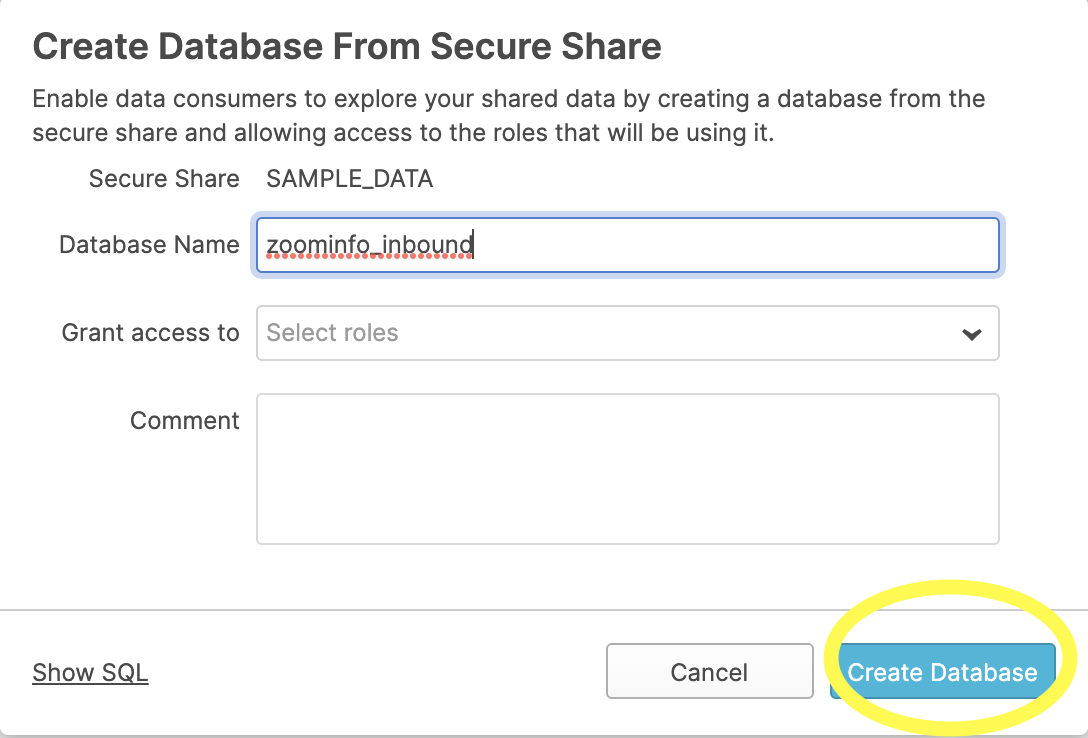Cancel the database creation dialog
This screenshot has width=1088, height=738.
coord(709,672)
